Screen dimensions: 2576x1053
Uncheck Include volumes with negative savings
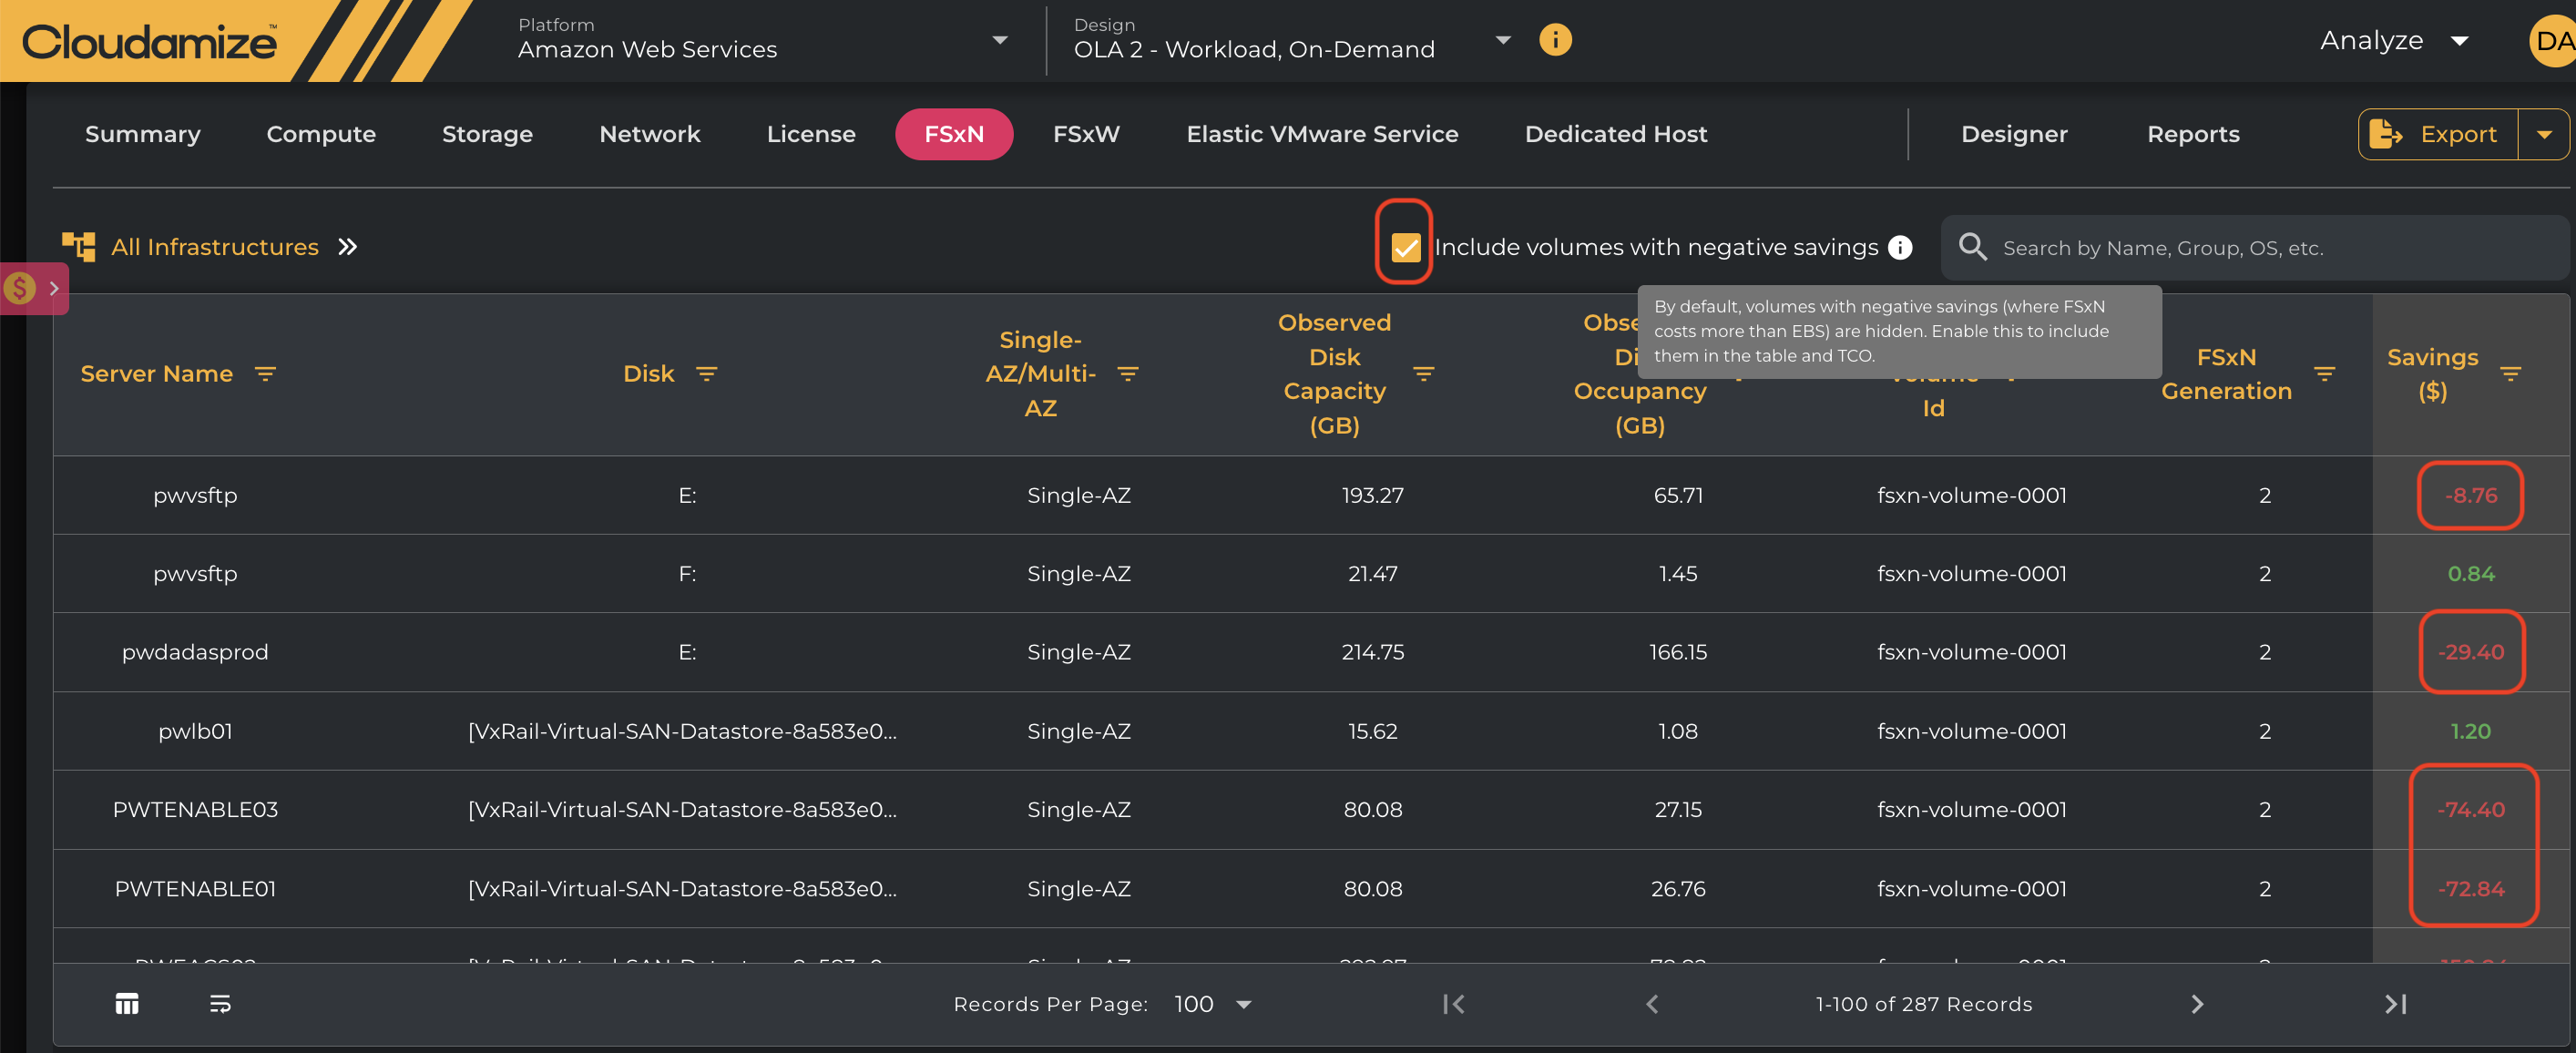tap(1405, 247)
